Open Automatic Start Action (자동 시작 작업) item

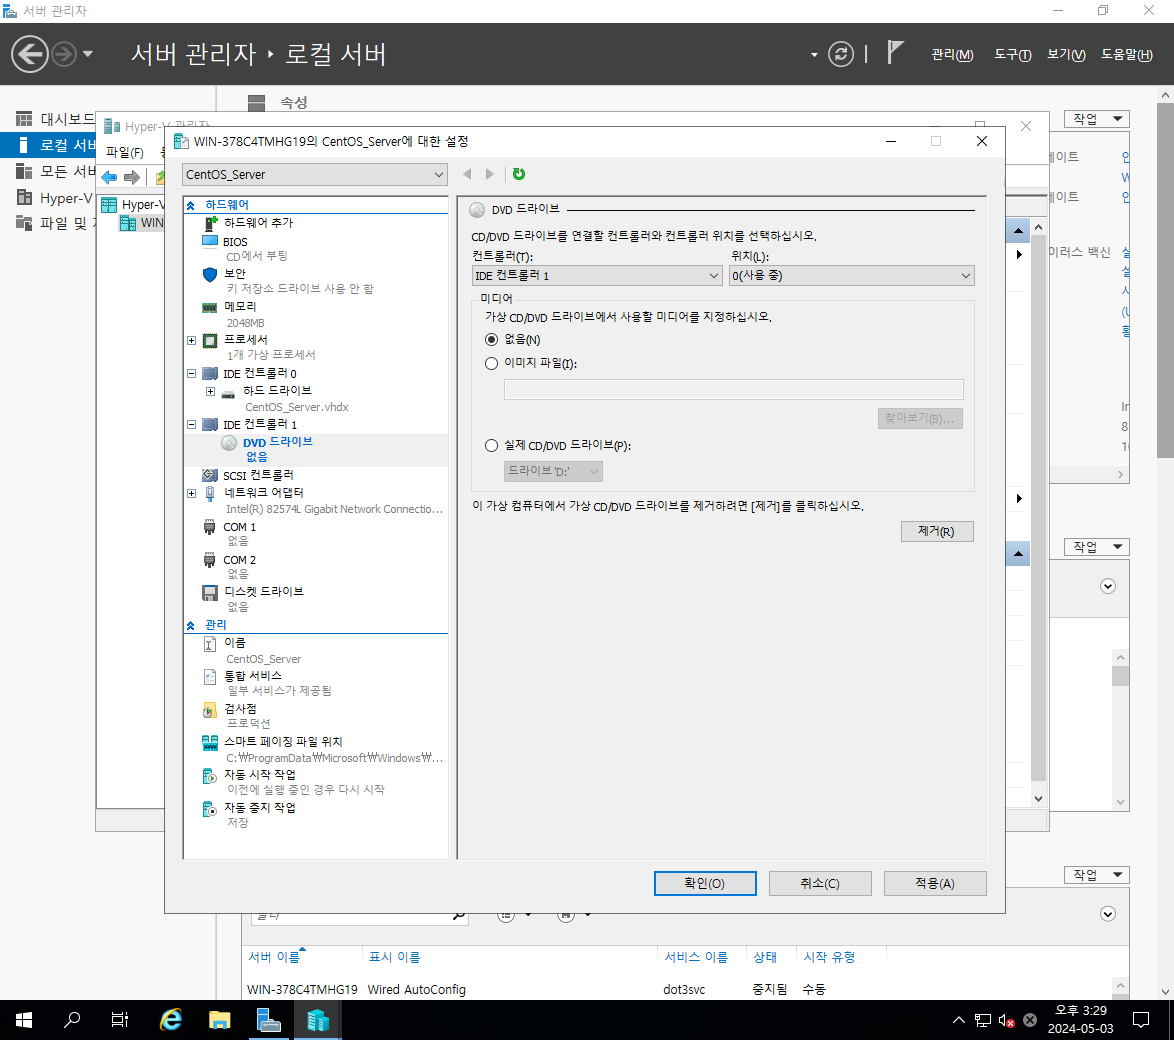pos(259,775)
